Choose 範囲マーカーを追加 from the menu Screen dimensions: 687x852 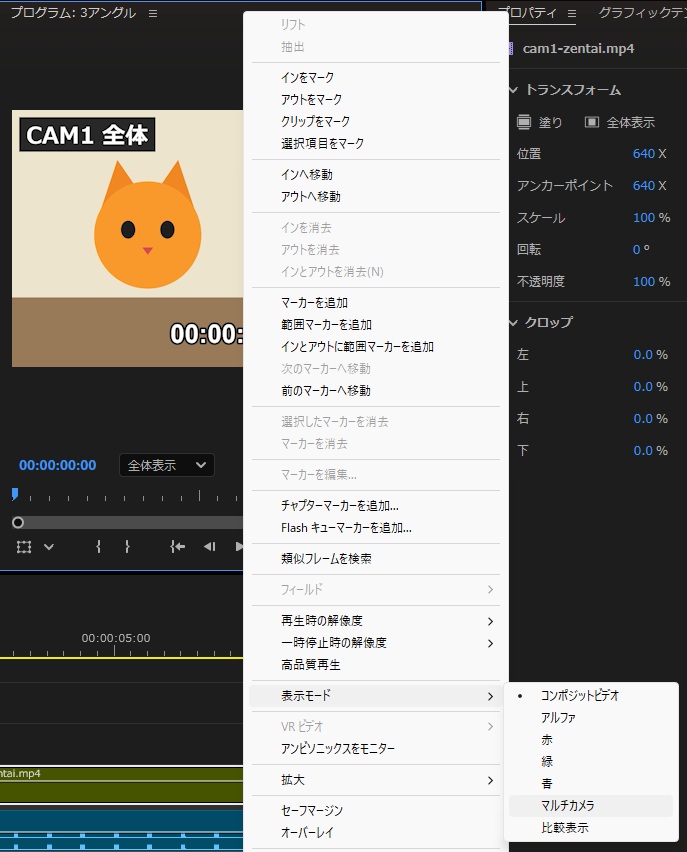click(x=376, y=325)
